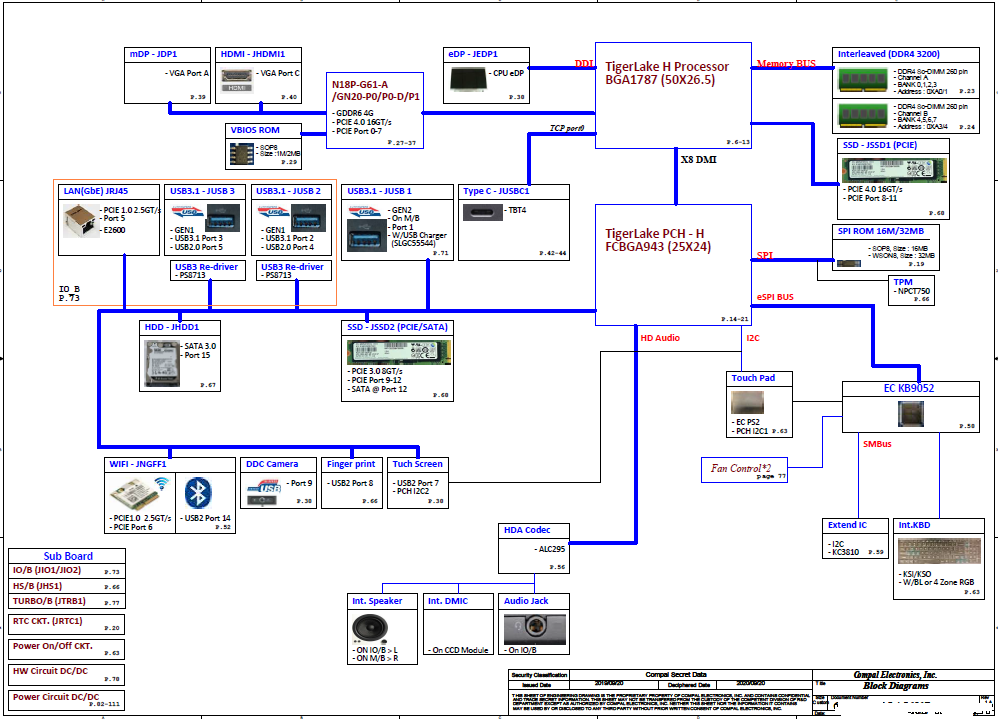Click the USB camera image in DDC Camera block
This screenshot has width=998, height=719.
(x=263, y=492)
